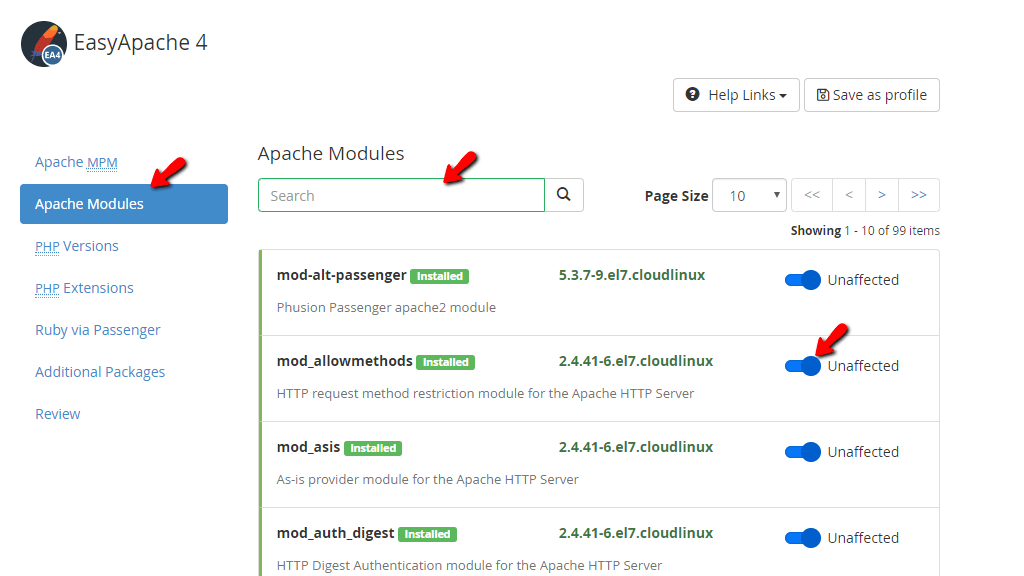The image size is (1024, 576).
Task: Click the search magnifier button
Action: [564, 195]
